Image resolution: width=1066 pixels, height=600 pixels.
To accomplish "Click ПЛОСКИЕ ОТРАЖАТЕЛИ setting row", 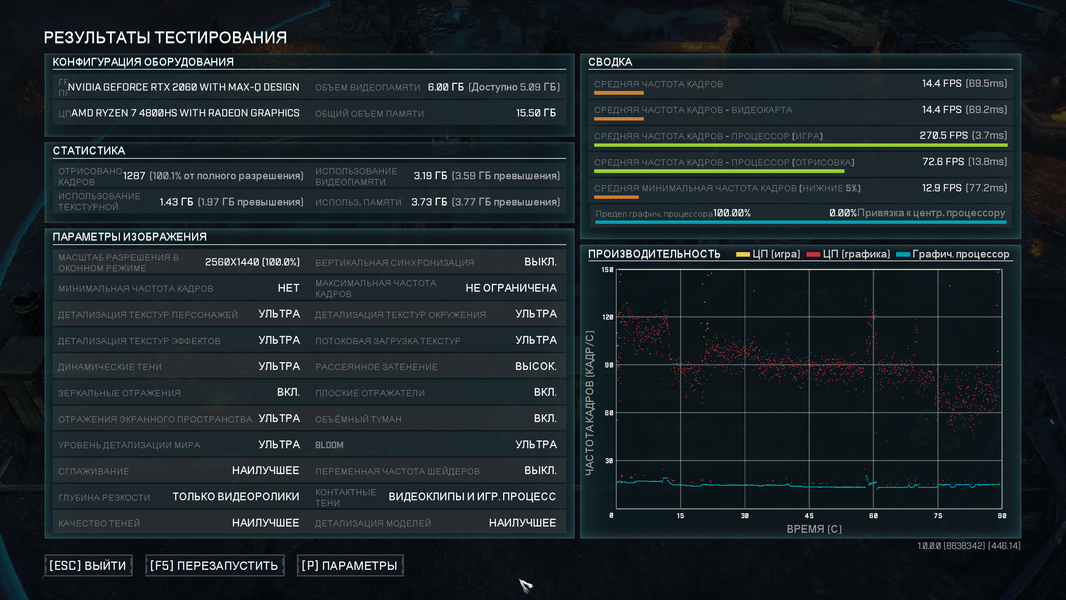I will click(x=437, y=393).
